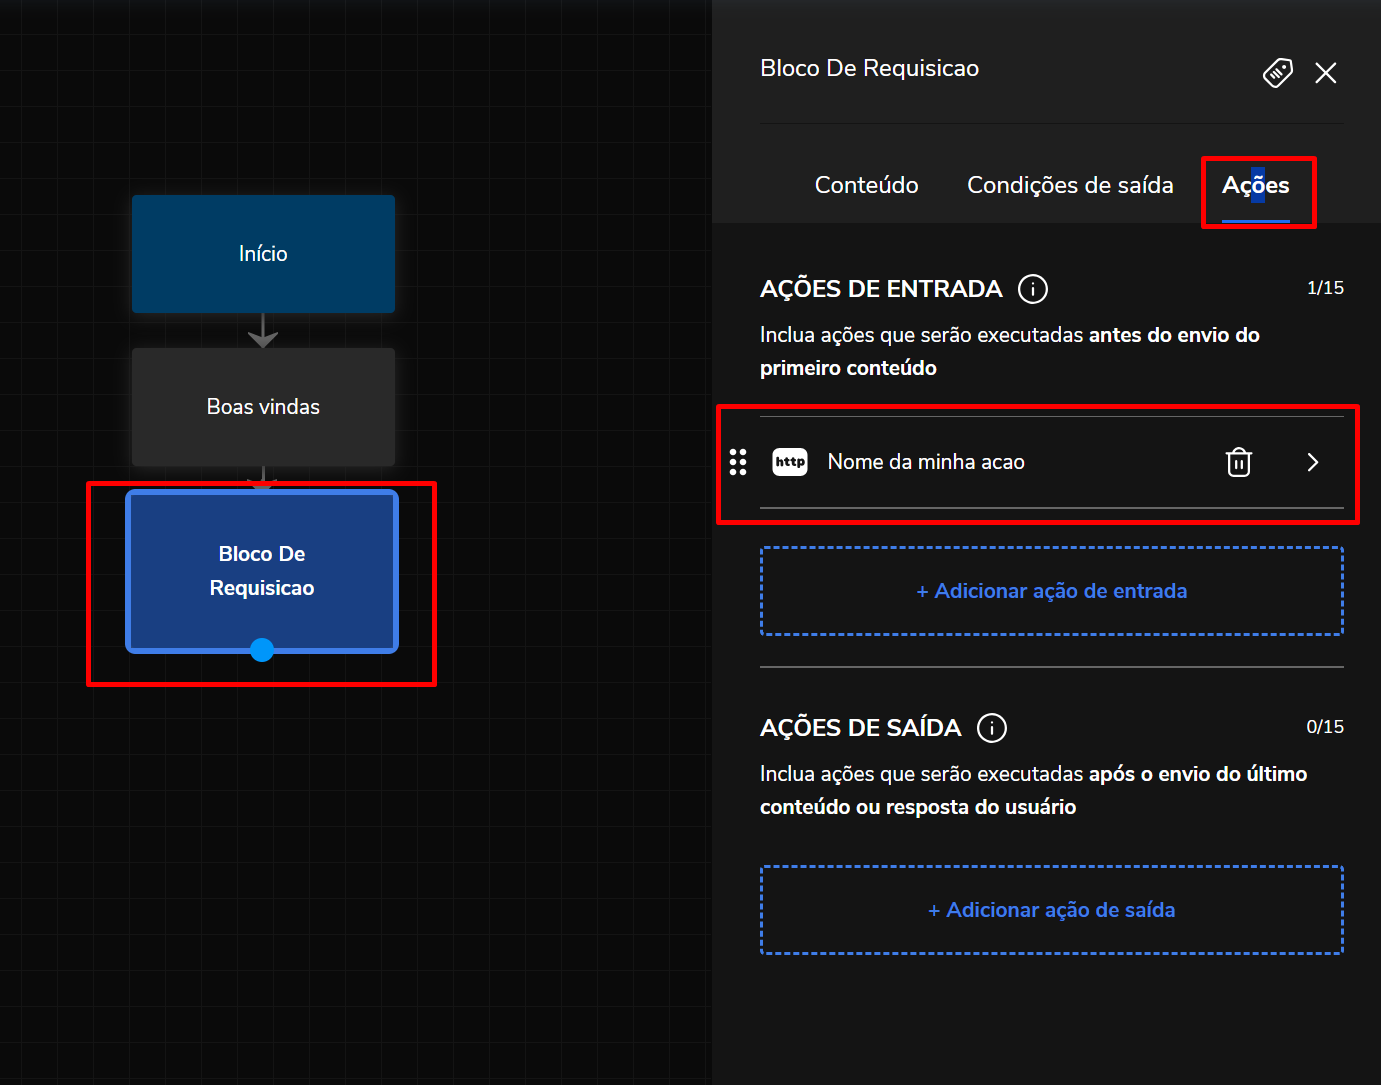Add a new entry action
The image size is (1381, 1085).
[1051, 591]
